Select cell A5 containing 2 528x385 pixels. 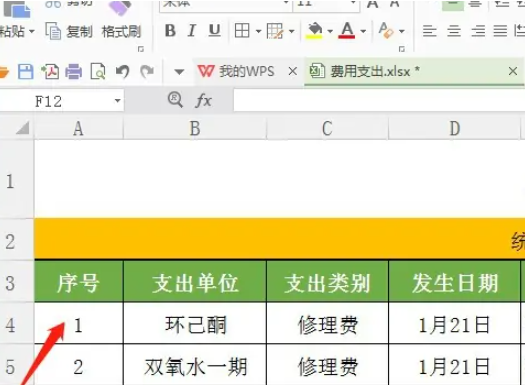point(79,365)
